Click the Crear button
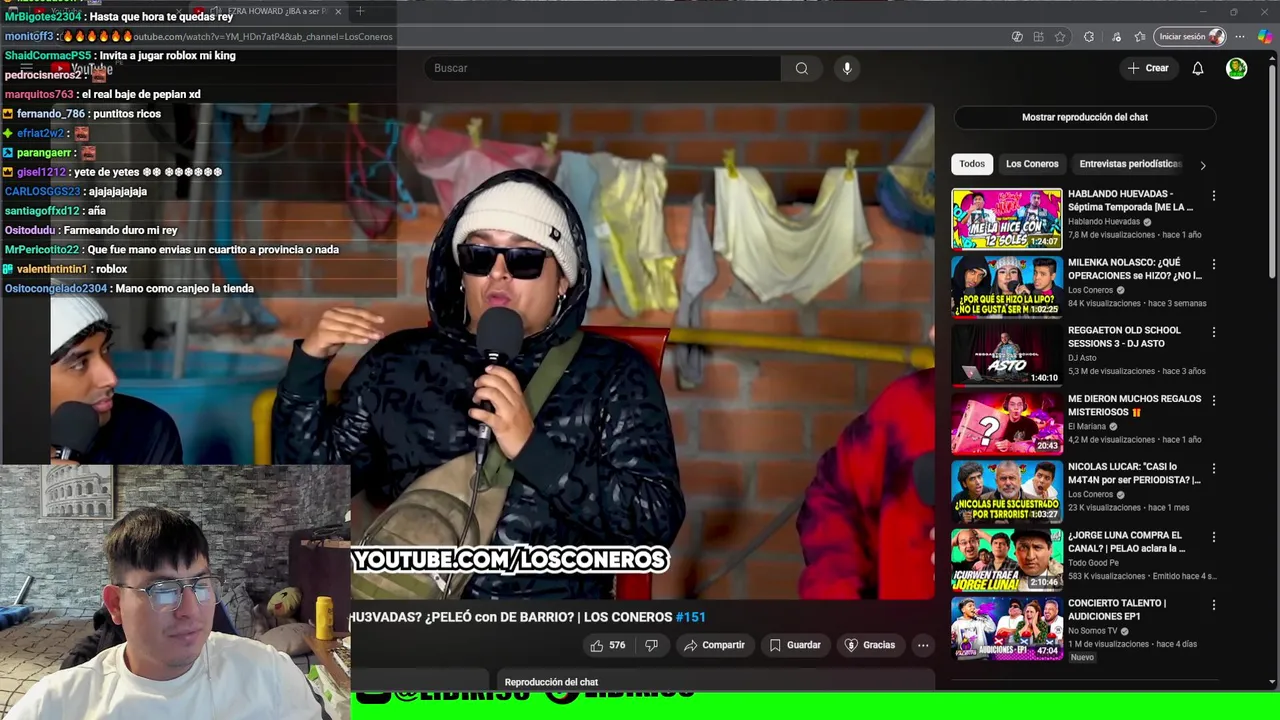 [x=1147, y=68]
